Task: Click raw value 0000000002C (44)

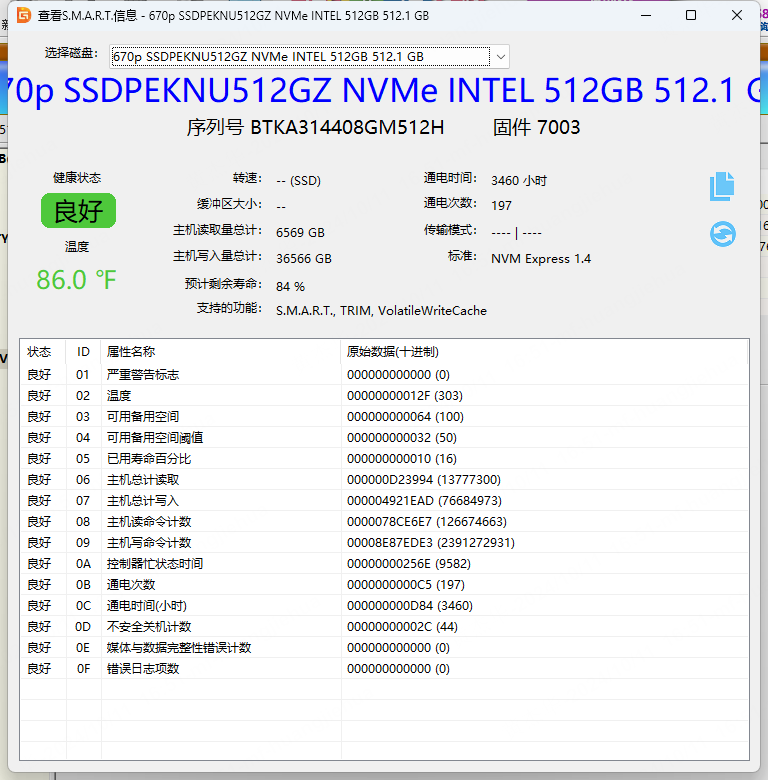Action: (x=402, y=627)
